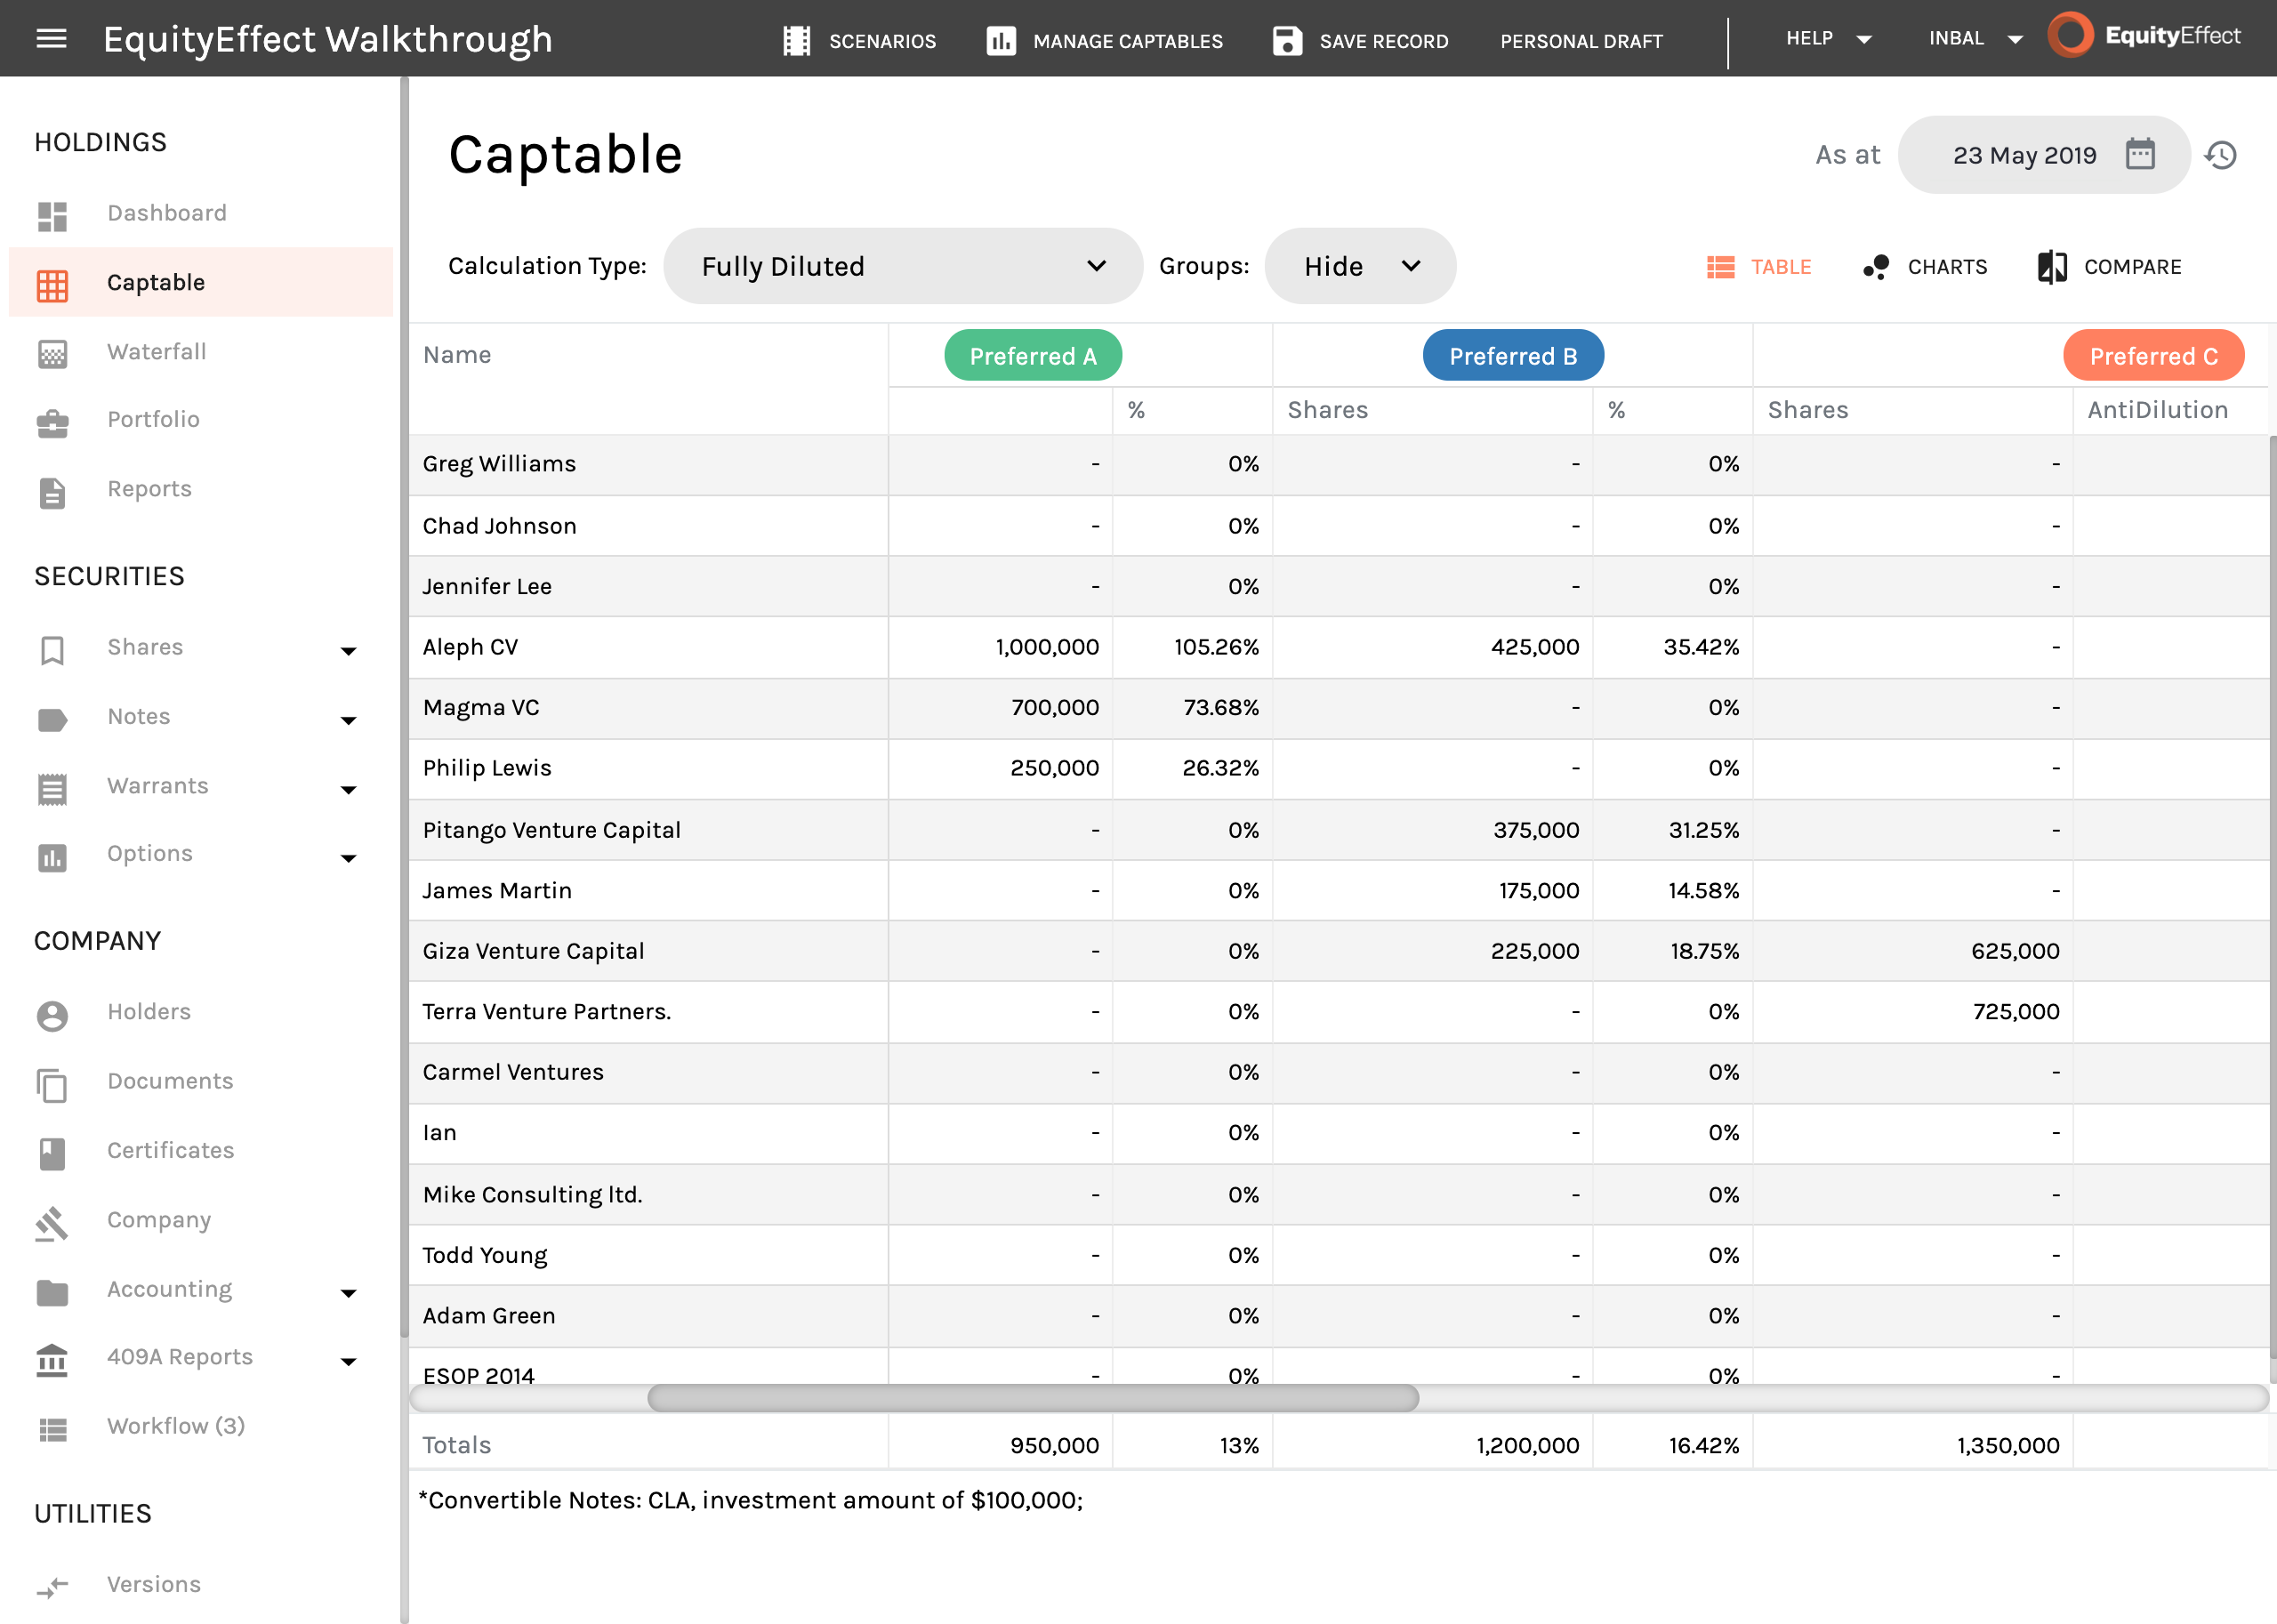
Task: Open the Dashboard page
Action: coord(167,213)
